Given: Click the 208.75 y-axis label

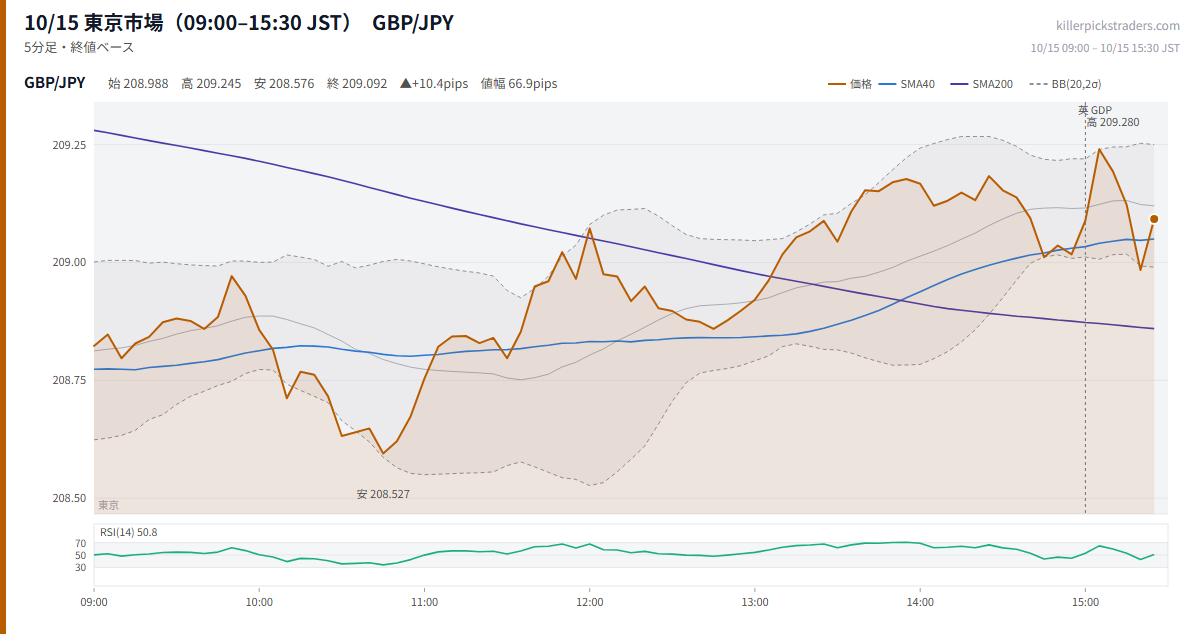Looking at the screenshot, I should click(69, 381).
